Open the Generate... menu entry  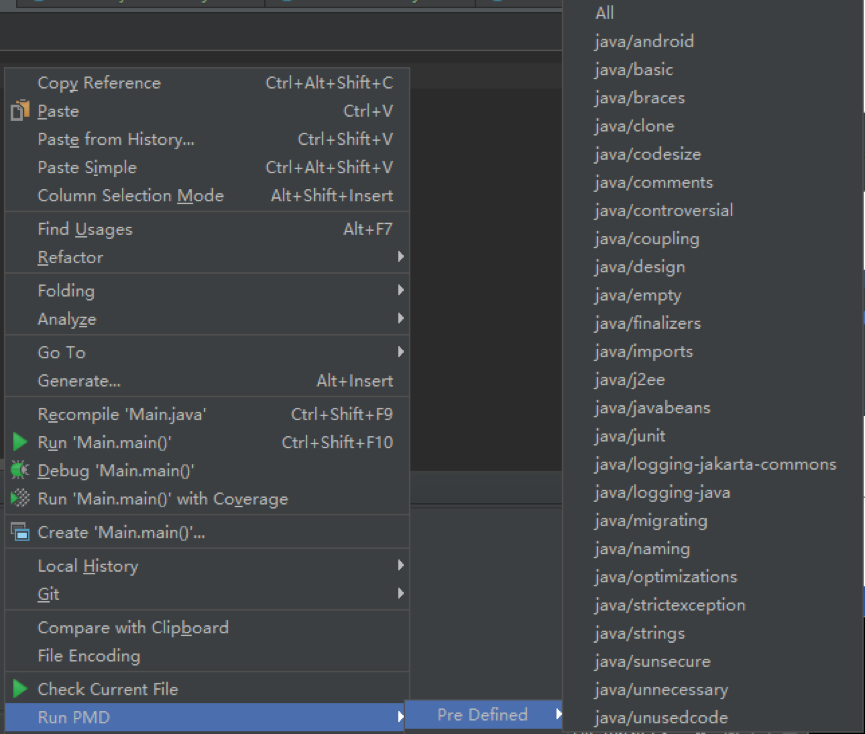[207, 381]
